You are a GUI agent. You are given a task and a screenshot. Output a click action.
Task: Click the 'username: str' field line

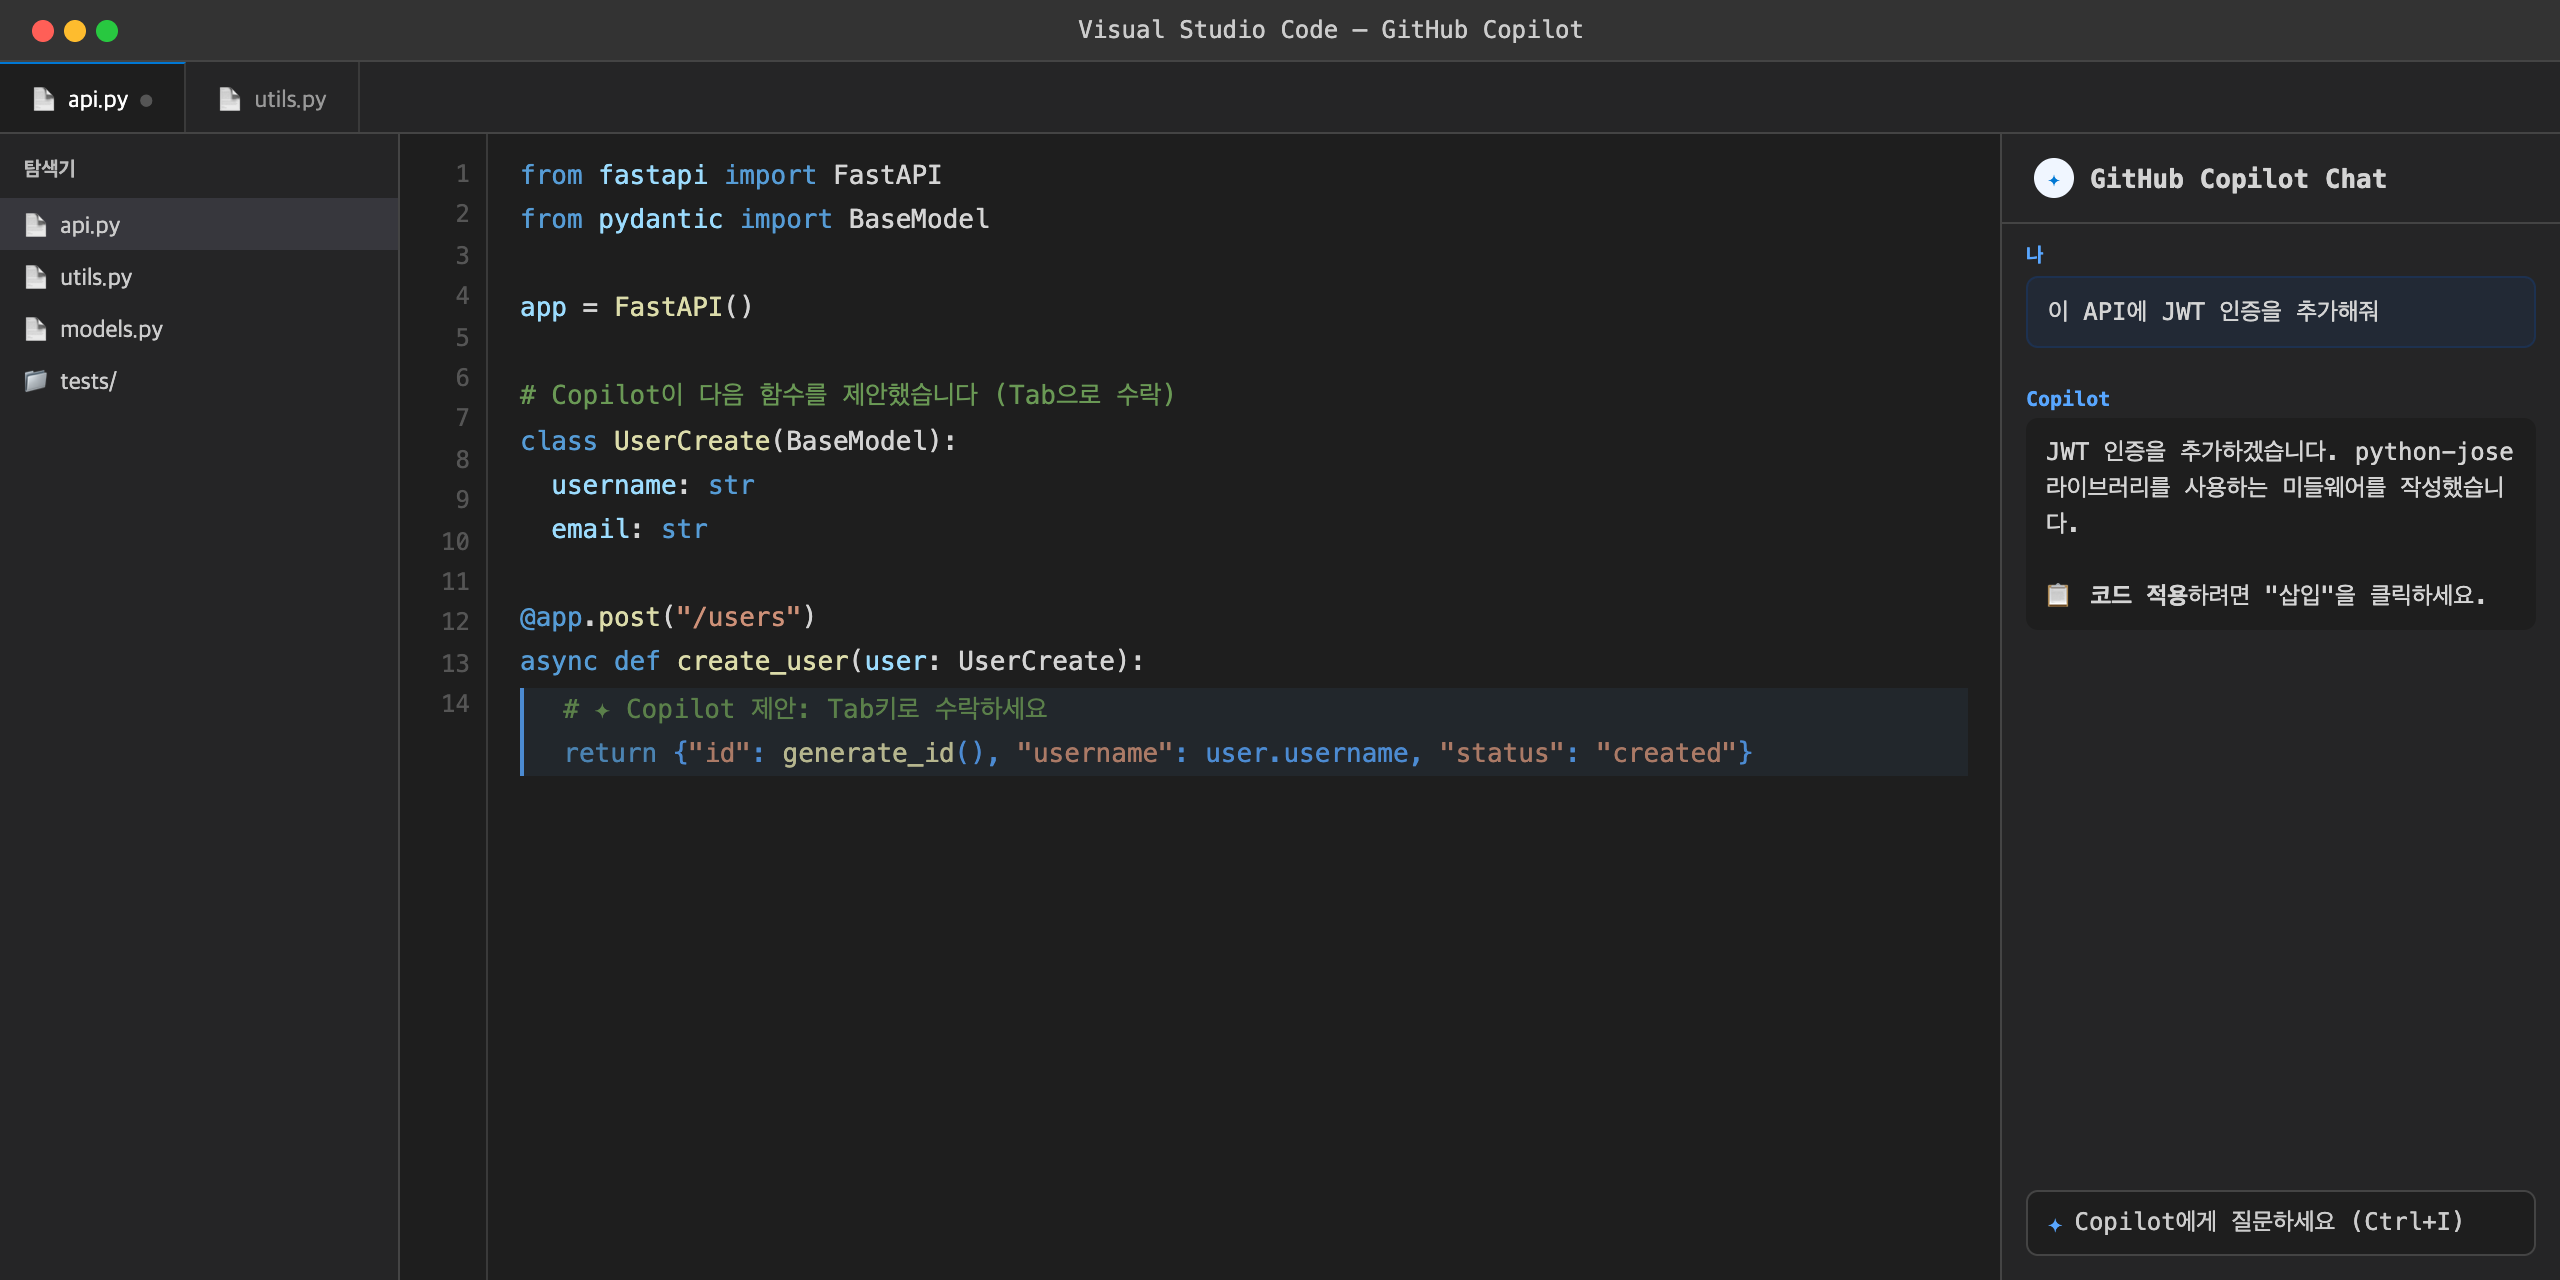pos(653,484)
